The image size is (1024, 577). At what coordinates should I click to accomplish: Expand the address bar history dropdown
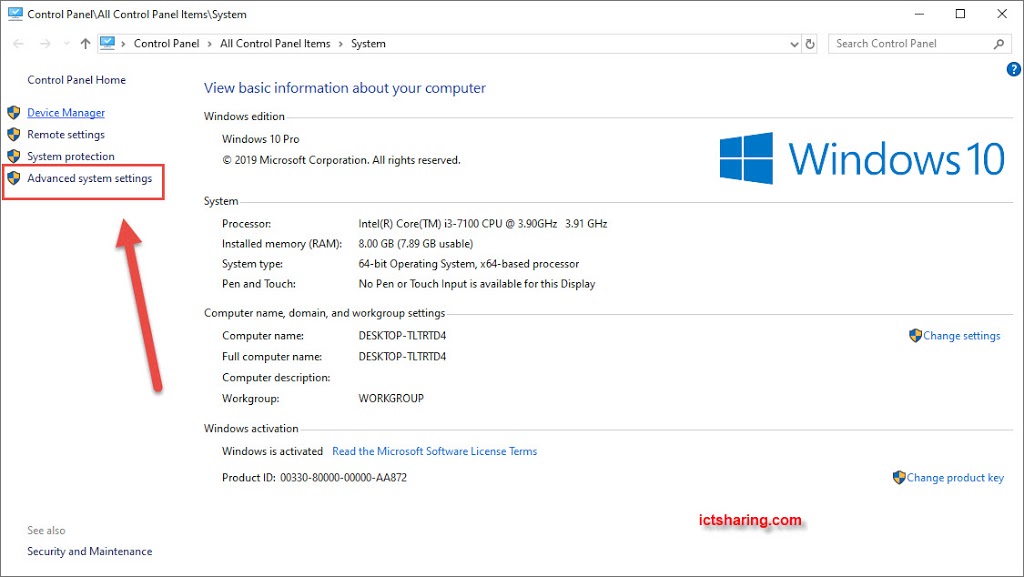coord(794,44)
